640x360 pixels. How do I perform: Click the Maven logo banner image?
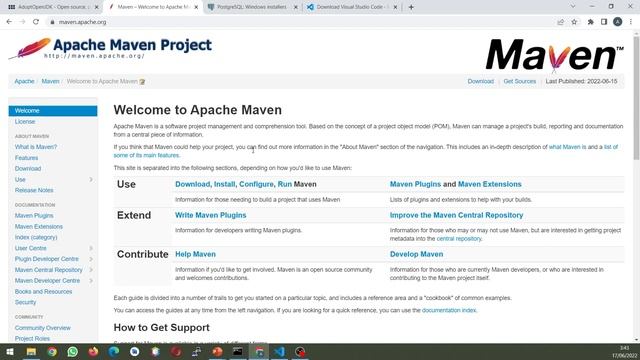pyautogui.click(x=554, y=55)
